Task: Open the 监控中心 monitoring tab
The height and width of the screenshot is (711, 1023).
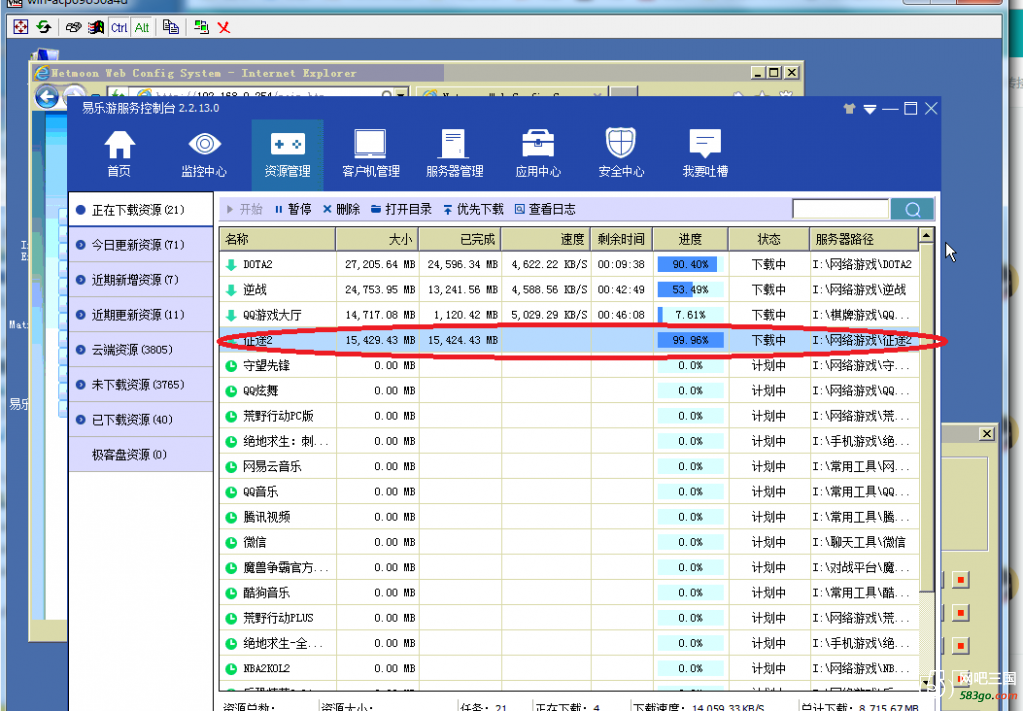Action: tap(204, 154)
